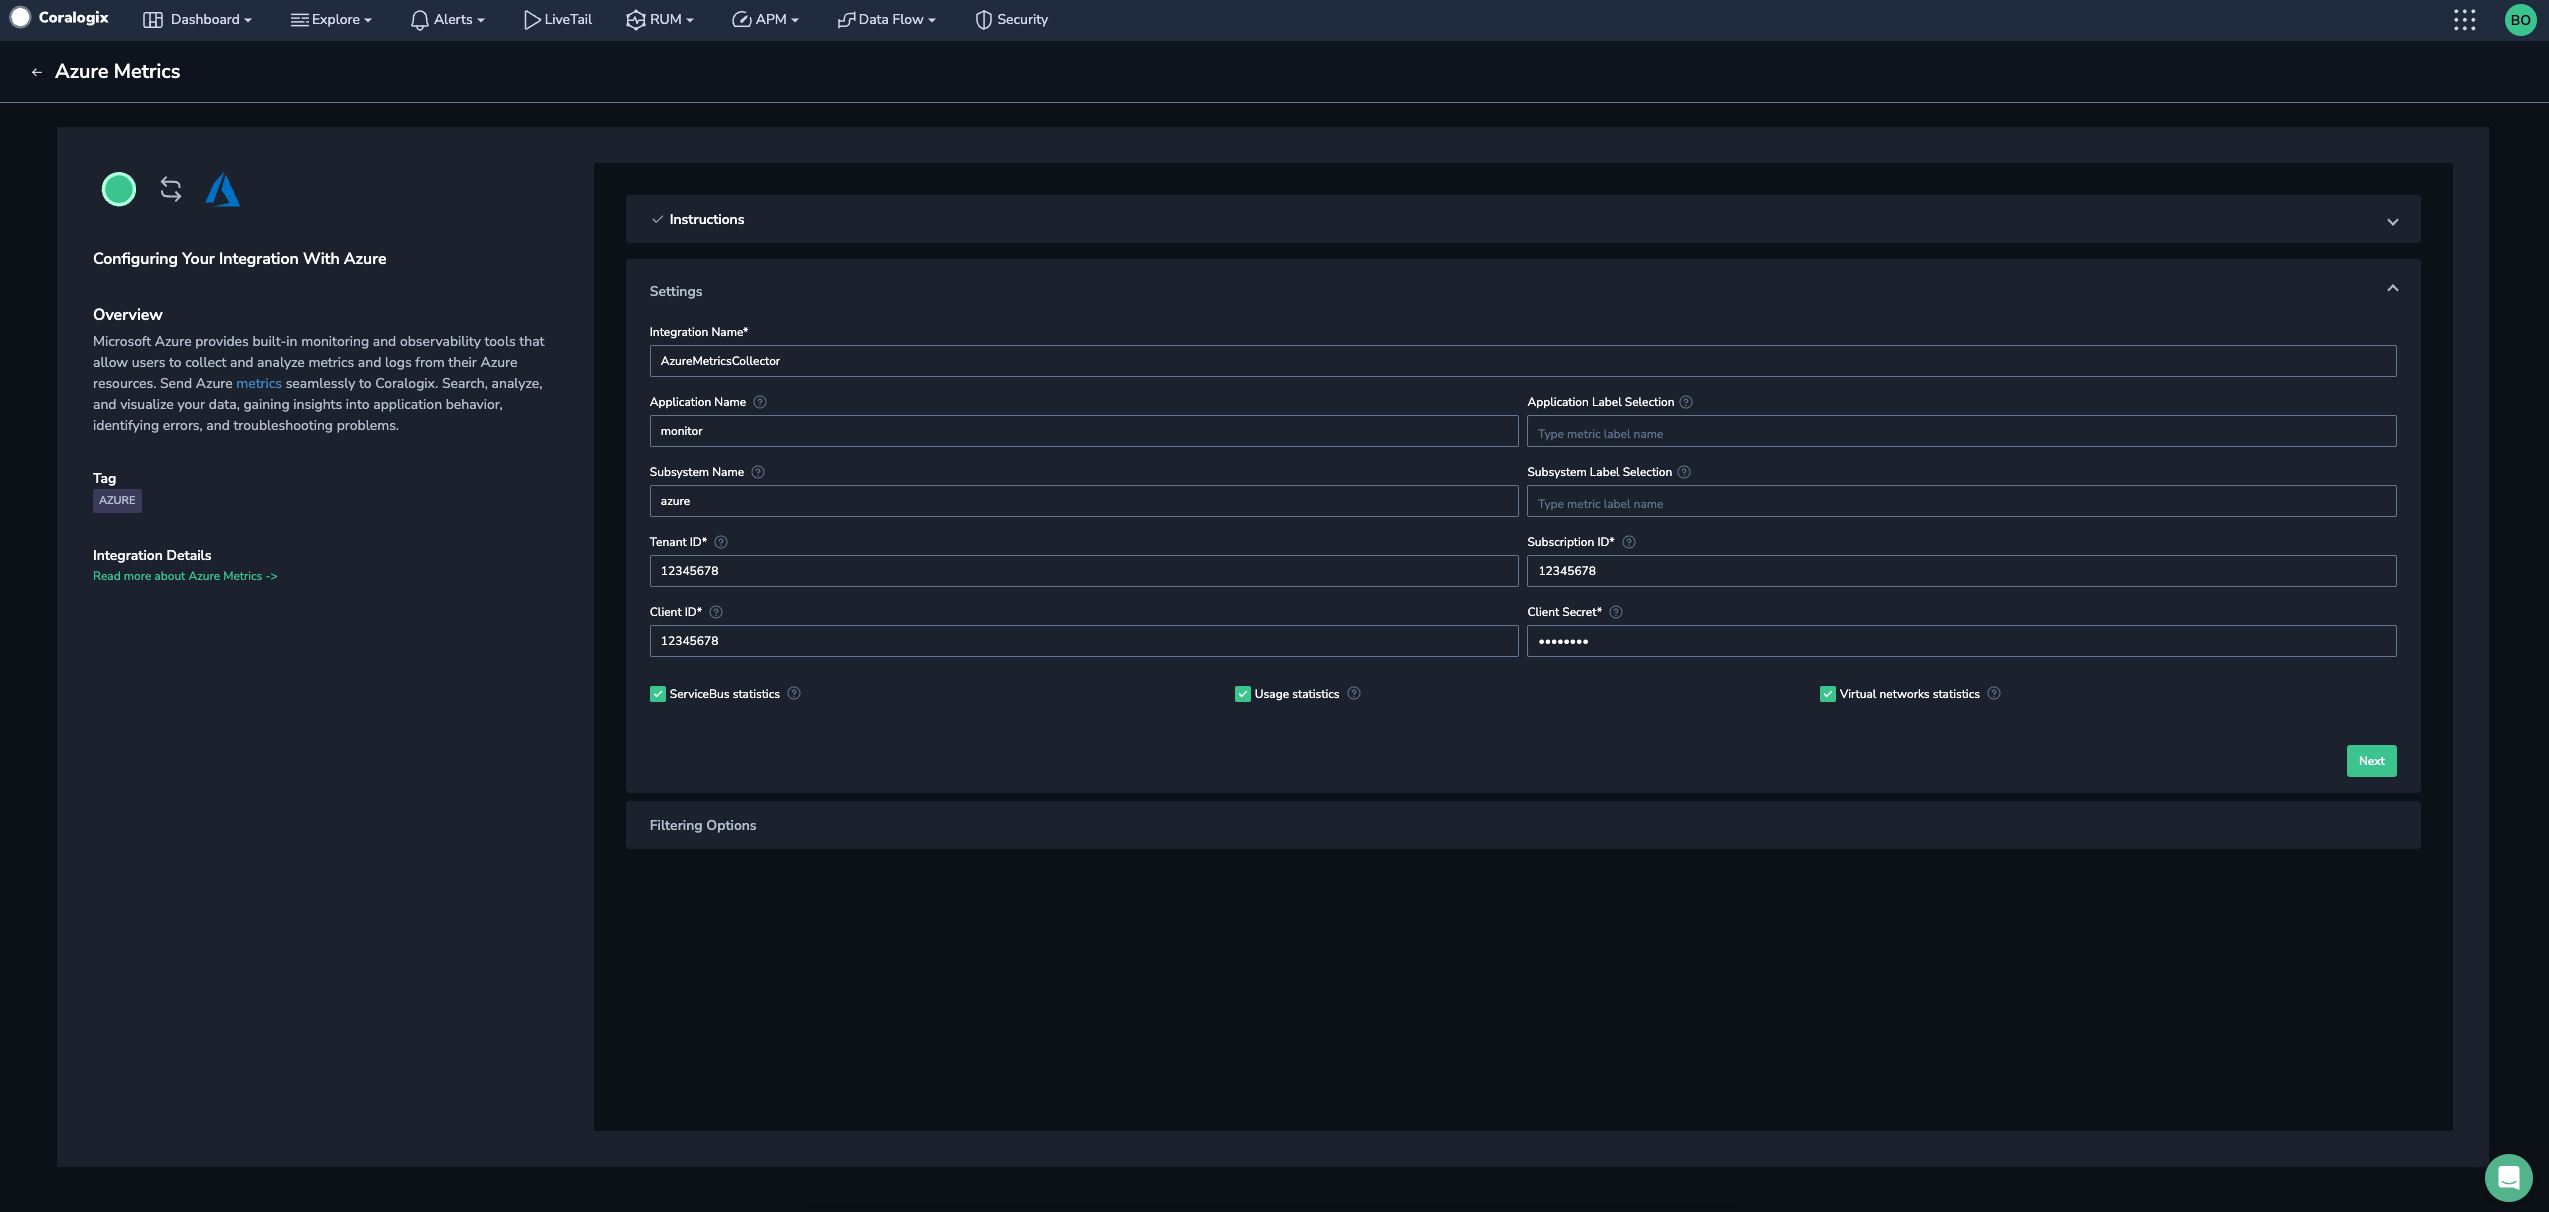
Task: Open the Alerts dropdown menu
Action: (x=448, y=19)
